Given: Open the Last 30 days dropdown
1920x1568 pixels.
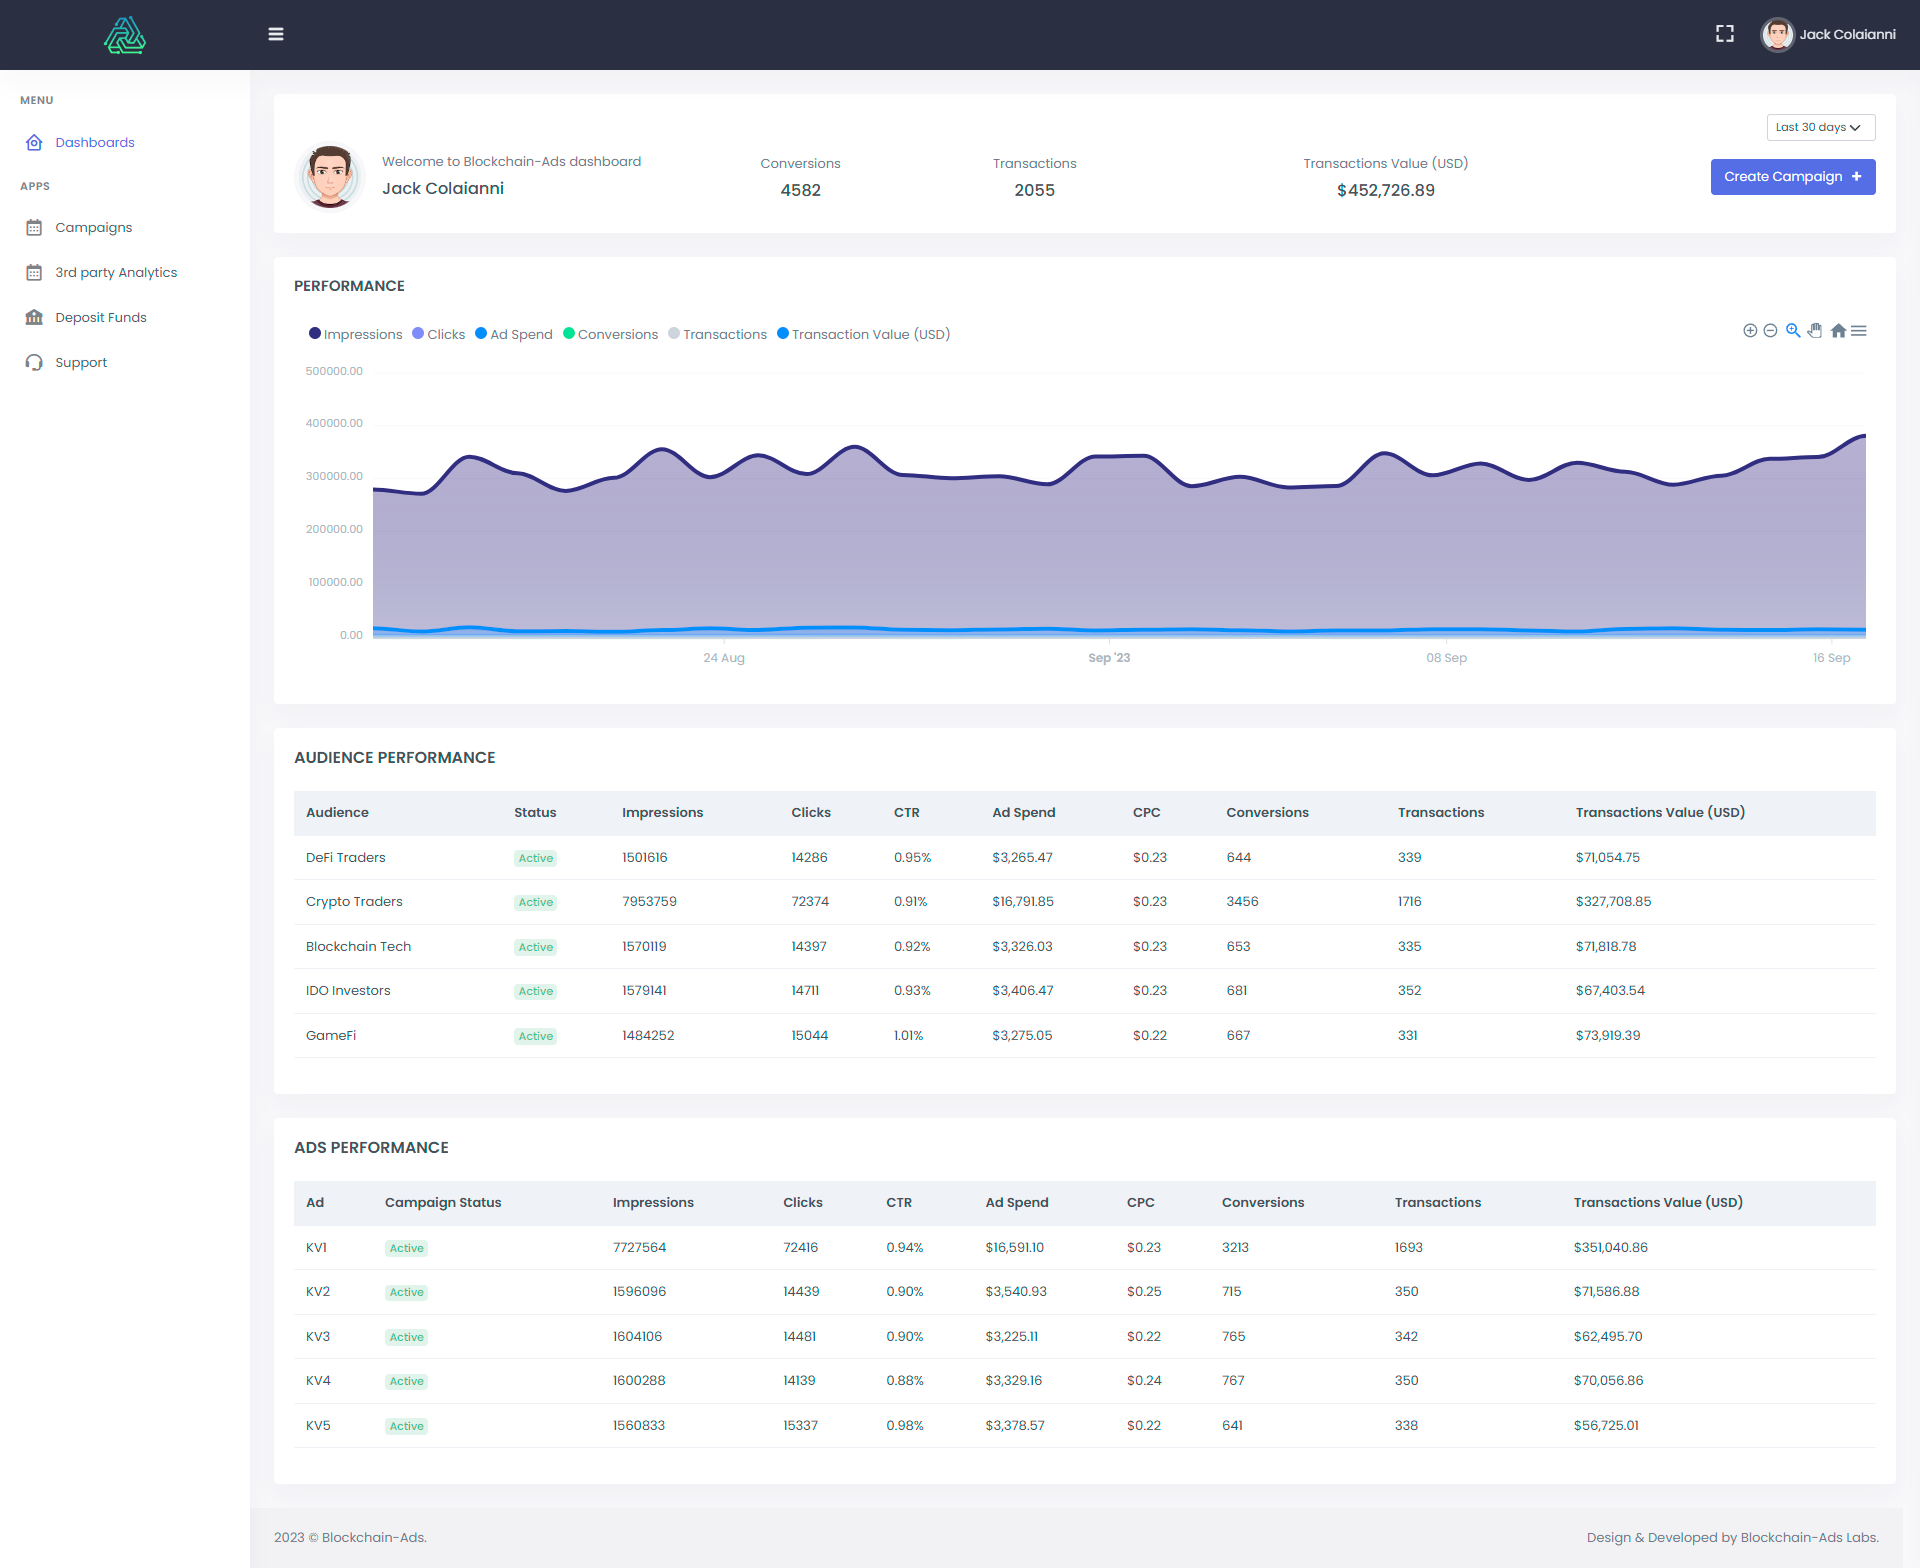Looking at the screenshot, I should point(1820,127).
